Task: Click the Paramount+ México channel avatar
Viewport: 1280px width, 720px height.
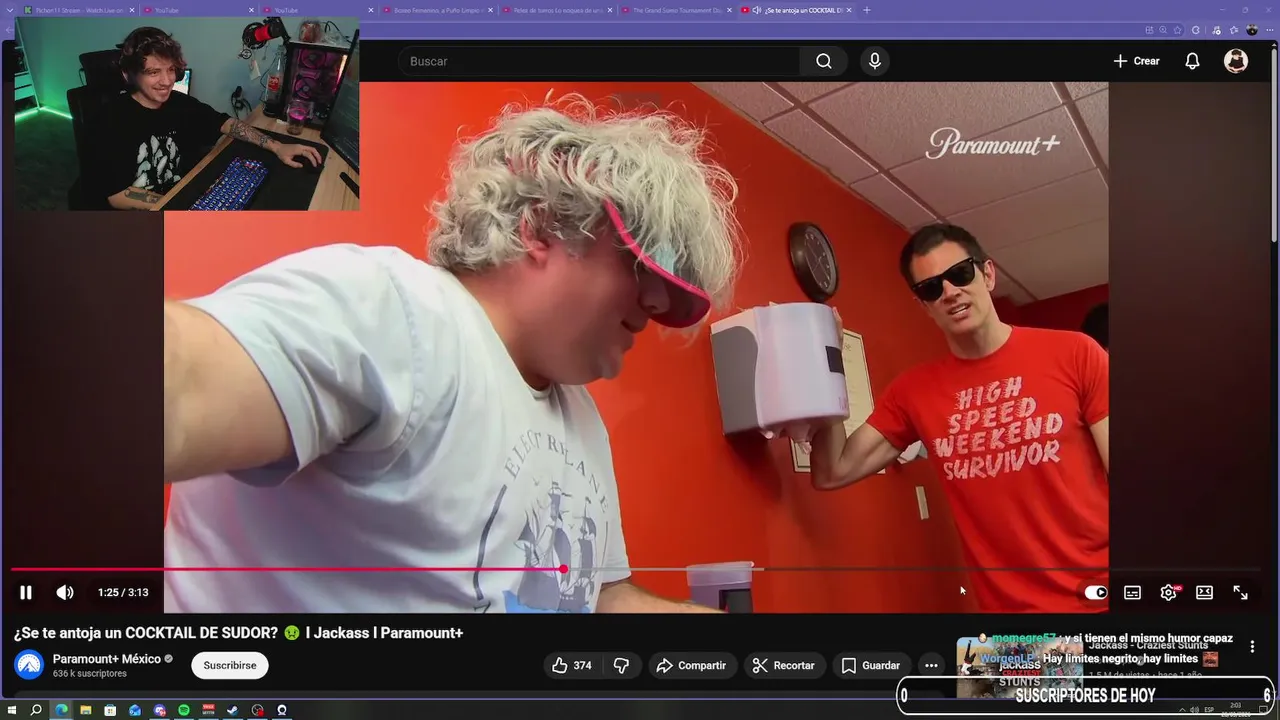Action: click(x=28, y=665)
